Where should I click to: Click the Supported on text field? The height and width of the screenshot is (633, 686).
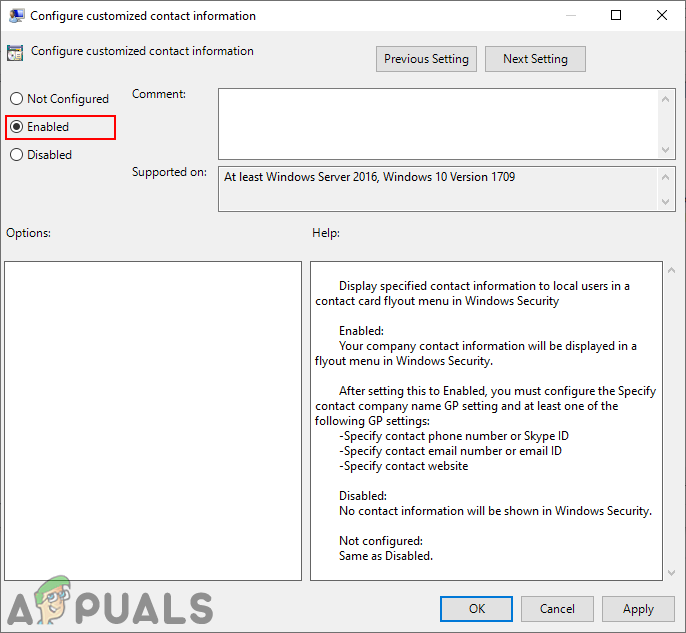(438, 189)
